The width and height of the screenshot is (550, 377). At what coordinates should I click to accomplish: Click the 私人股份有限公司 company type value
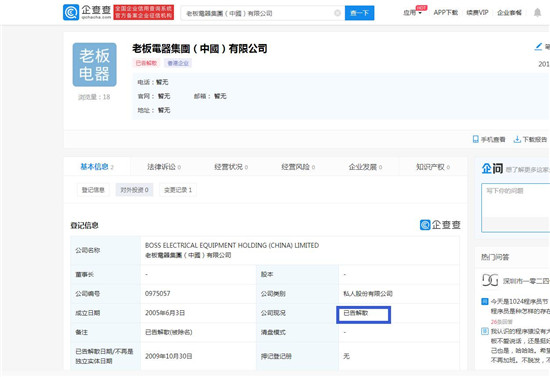tap(368, 294)
